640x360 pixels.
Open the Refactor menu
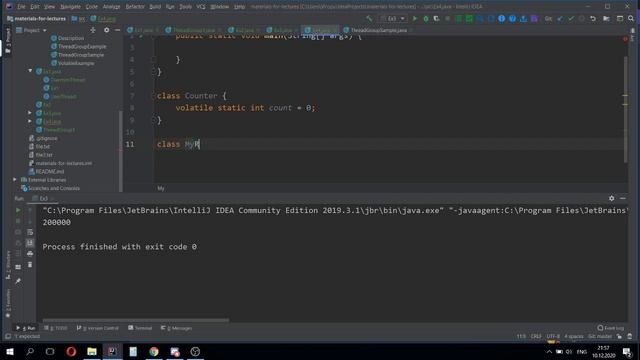135,7
